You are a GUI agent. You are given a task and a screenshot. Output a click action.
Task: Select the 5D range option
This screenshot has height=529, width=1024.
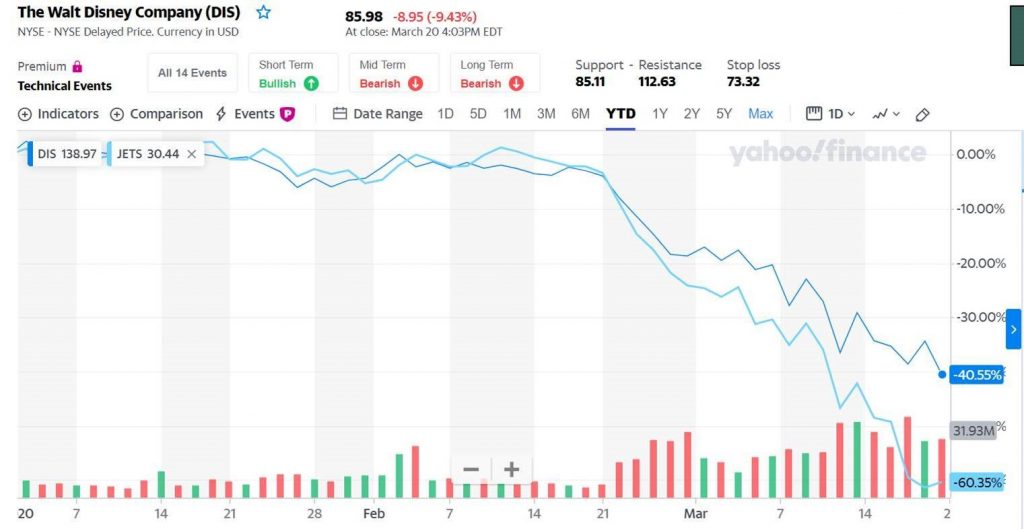[x=478, y=114]
